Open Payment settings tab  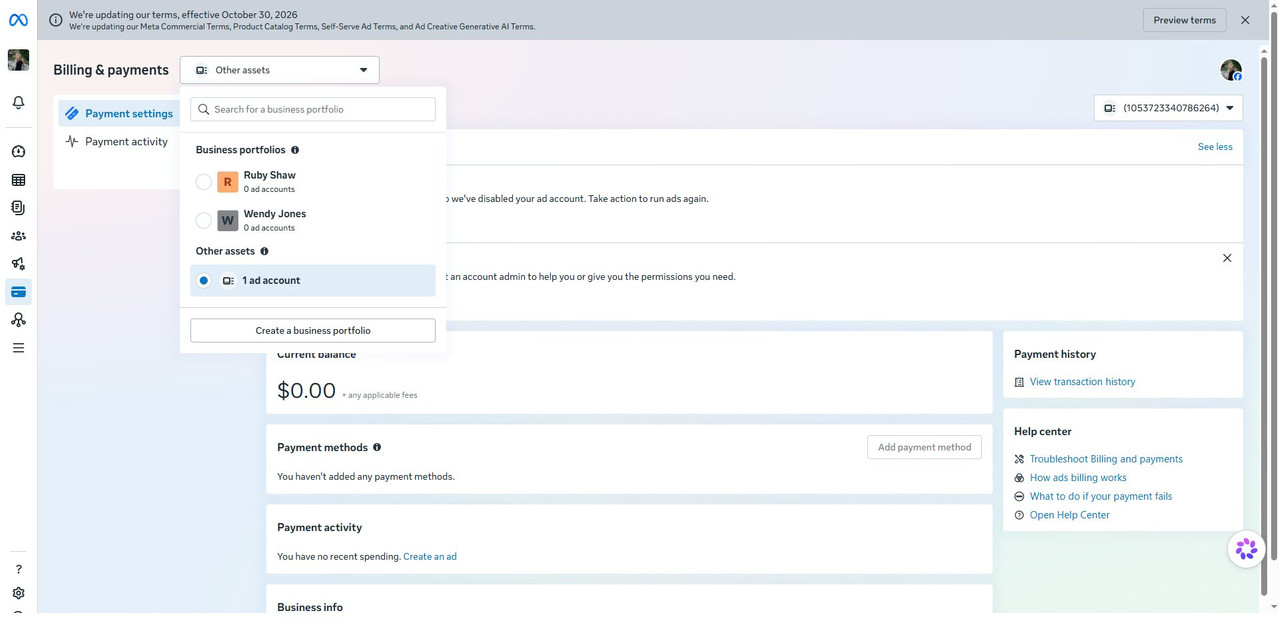click(x=119, y=114)
